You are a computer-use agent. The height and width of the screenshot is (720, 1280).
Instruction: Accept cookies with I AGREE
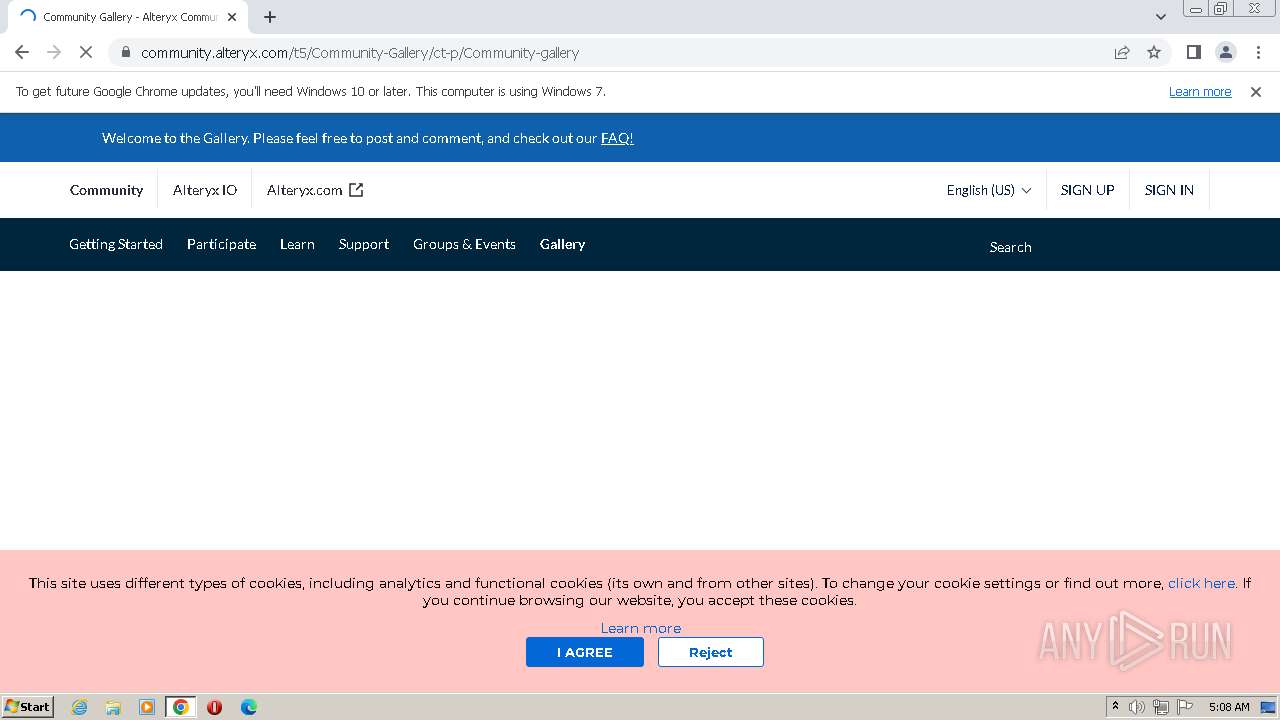(x=585, y=652)
